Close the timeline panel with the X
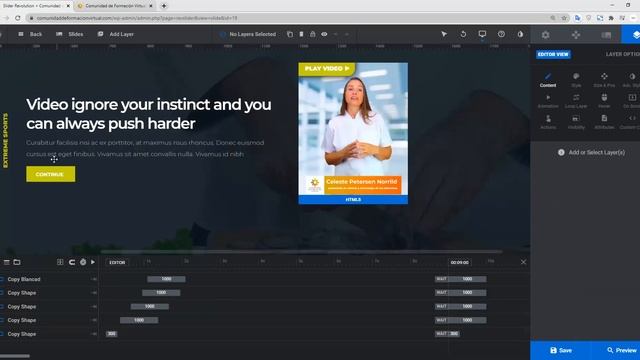 coord(523,262)
